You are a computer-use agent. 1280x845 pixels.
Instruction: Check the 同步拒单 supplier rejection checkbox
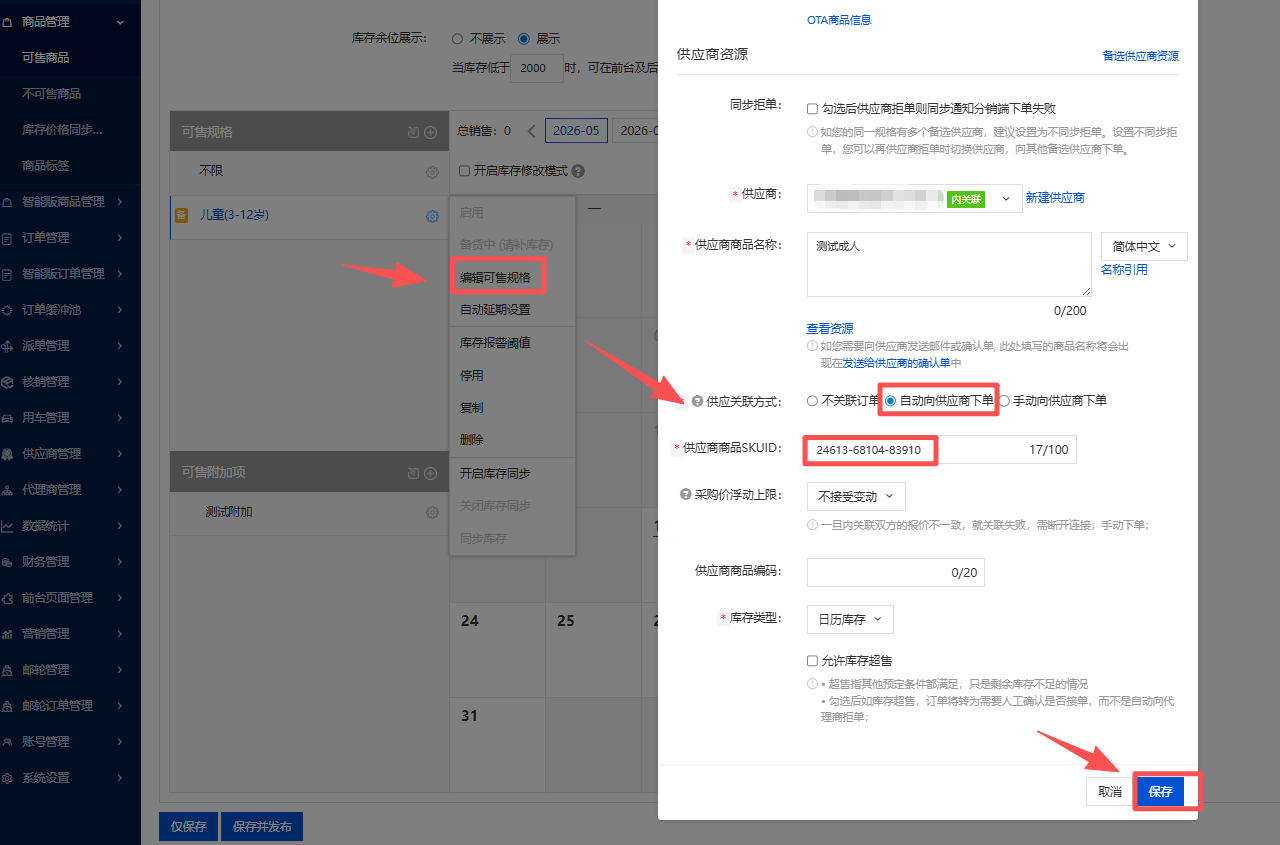[813, 108]
